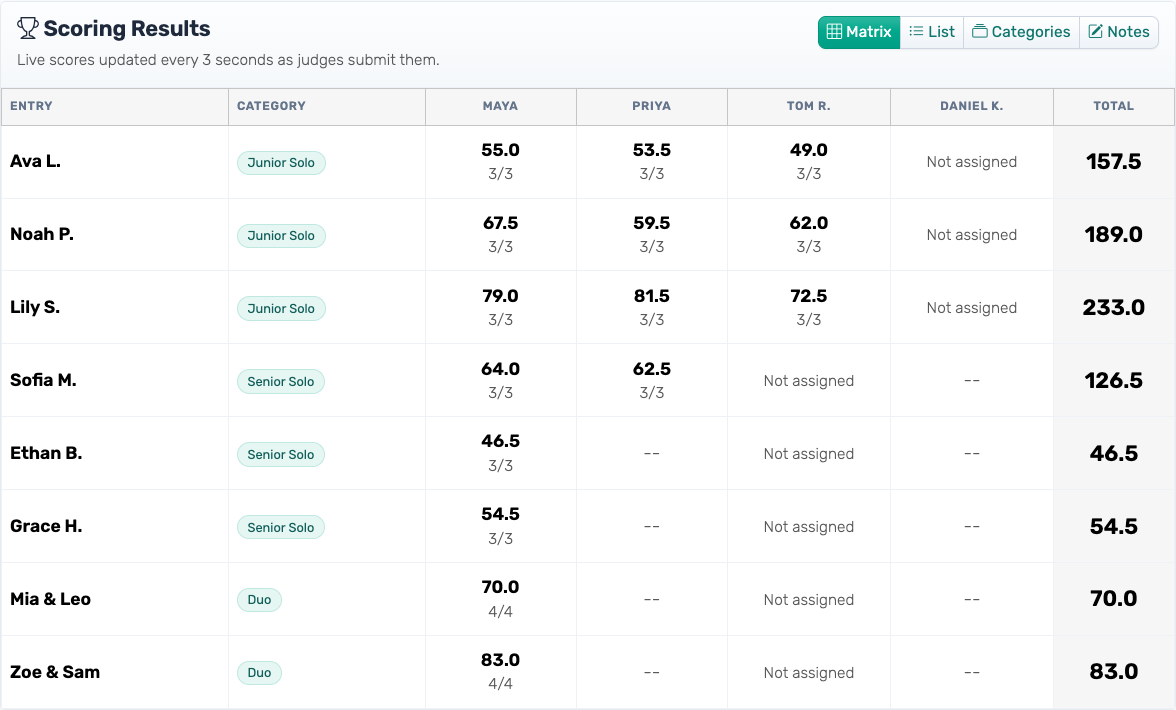The image size is (1176, 710).
Task: Click Senior Solo badge for Ethan B.
Action: [280, 454]
